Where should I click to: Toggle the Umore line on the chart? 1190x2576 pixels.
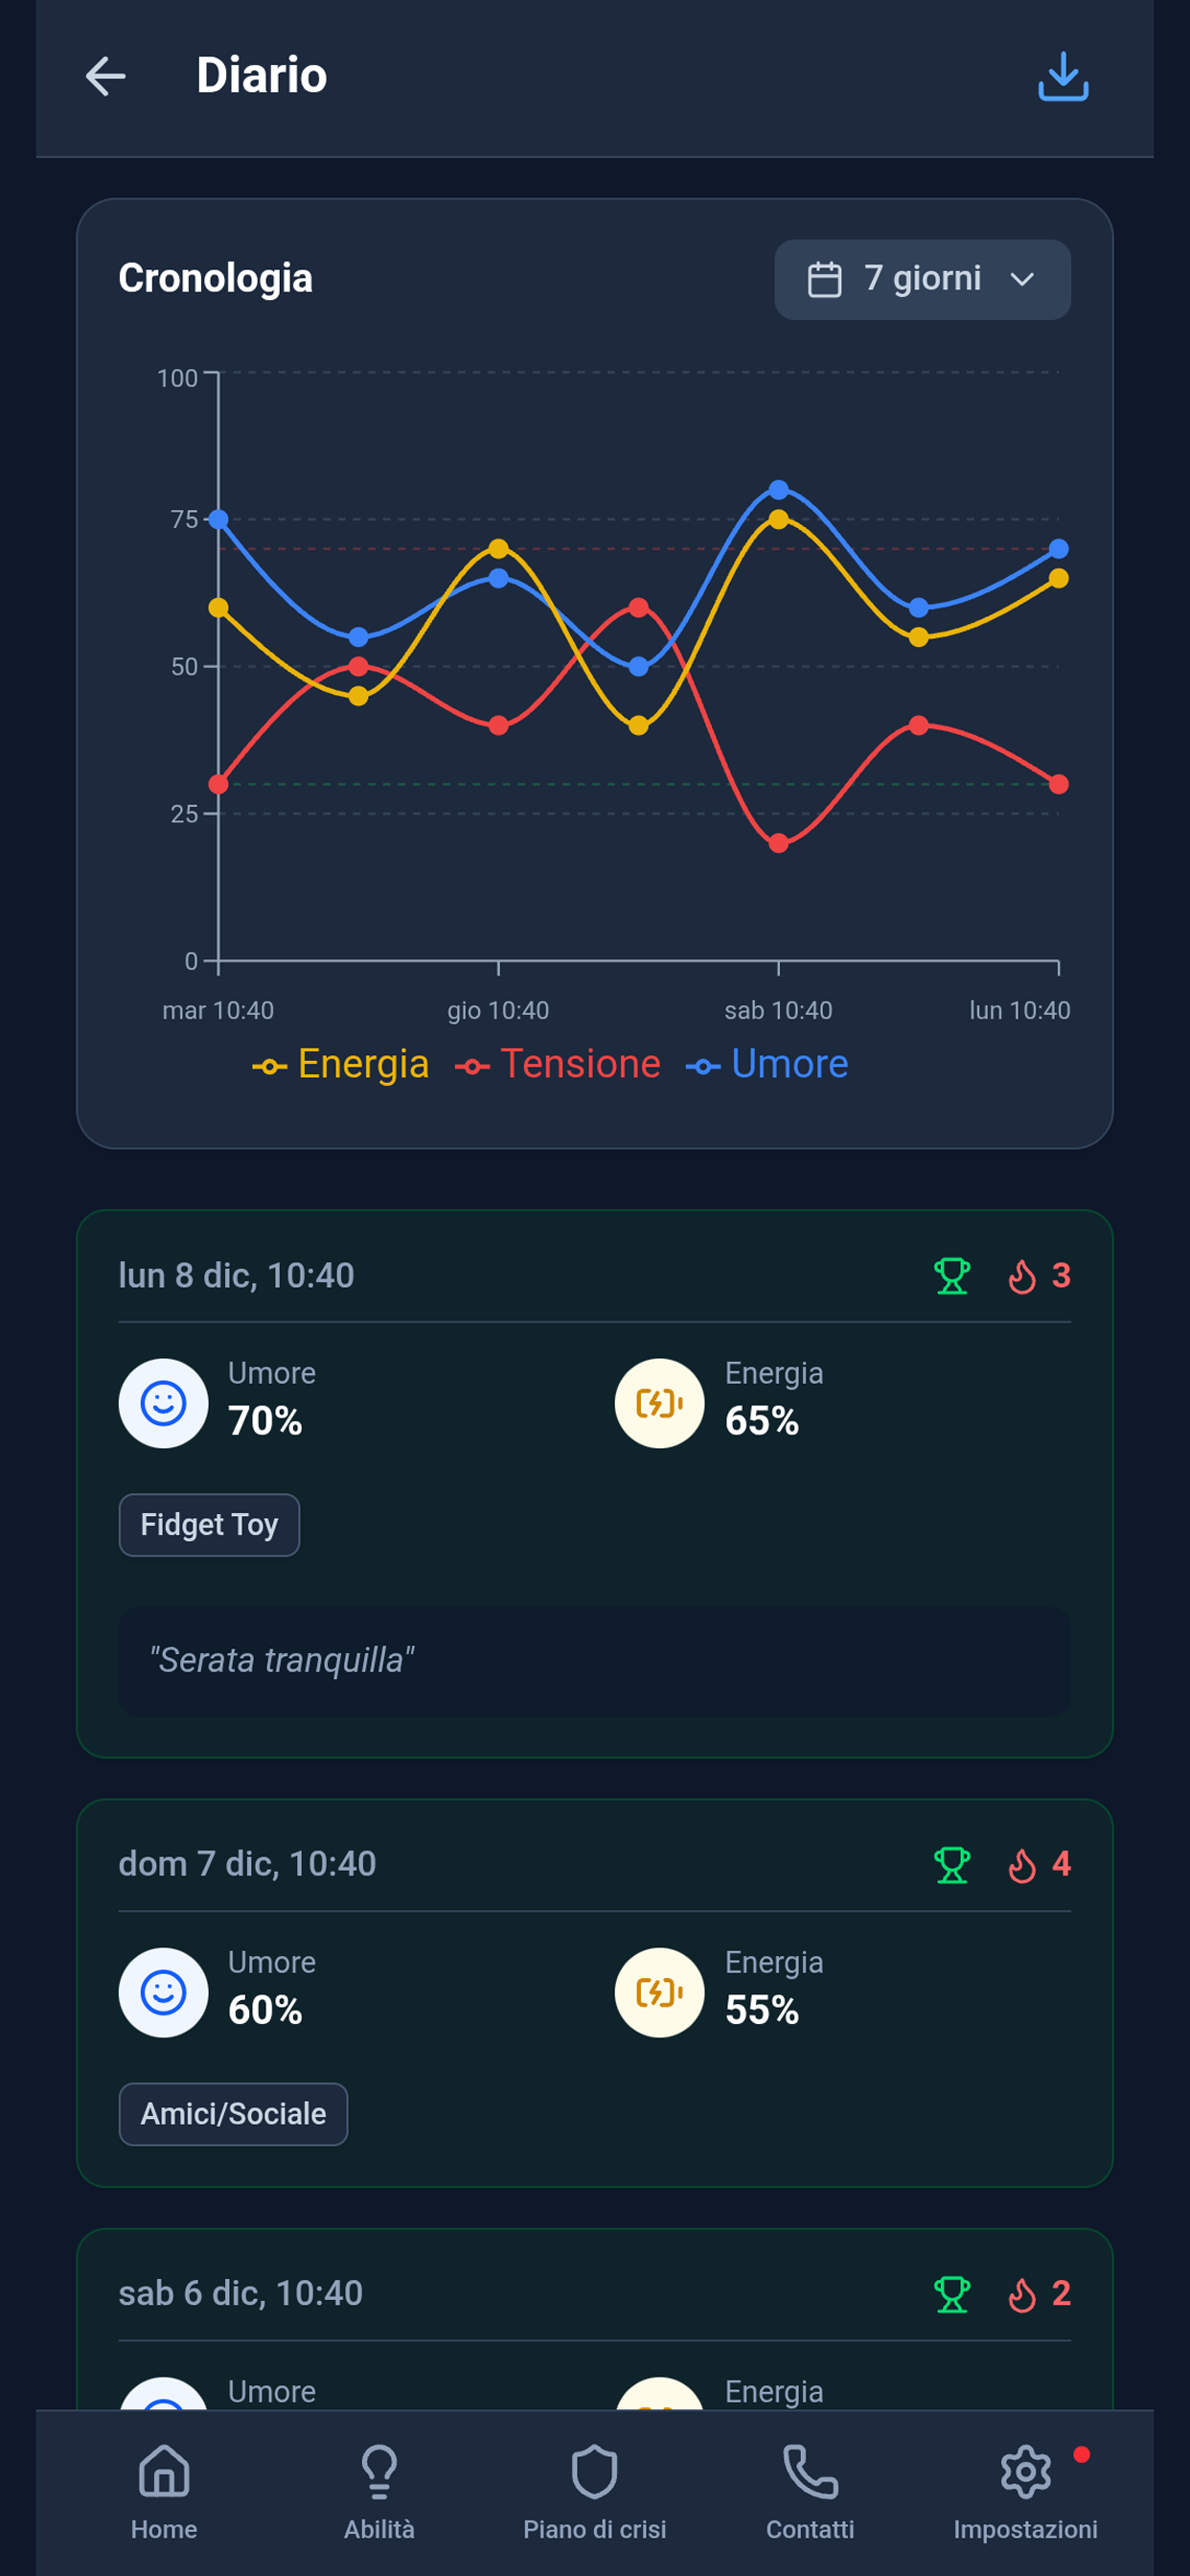(767, 1064)
